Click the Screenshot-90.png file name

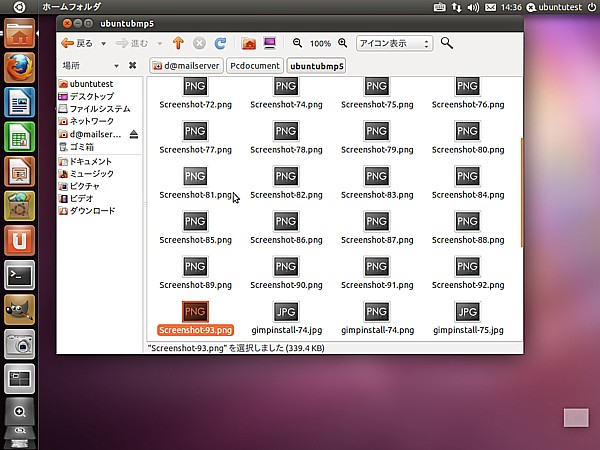[x=286, y=285]
